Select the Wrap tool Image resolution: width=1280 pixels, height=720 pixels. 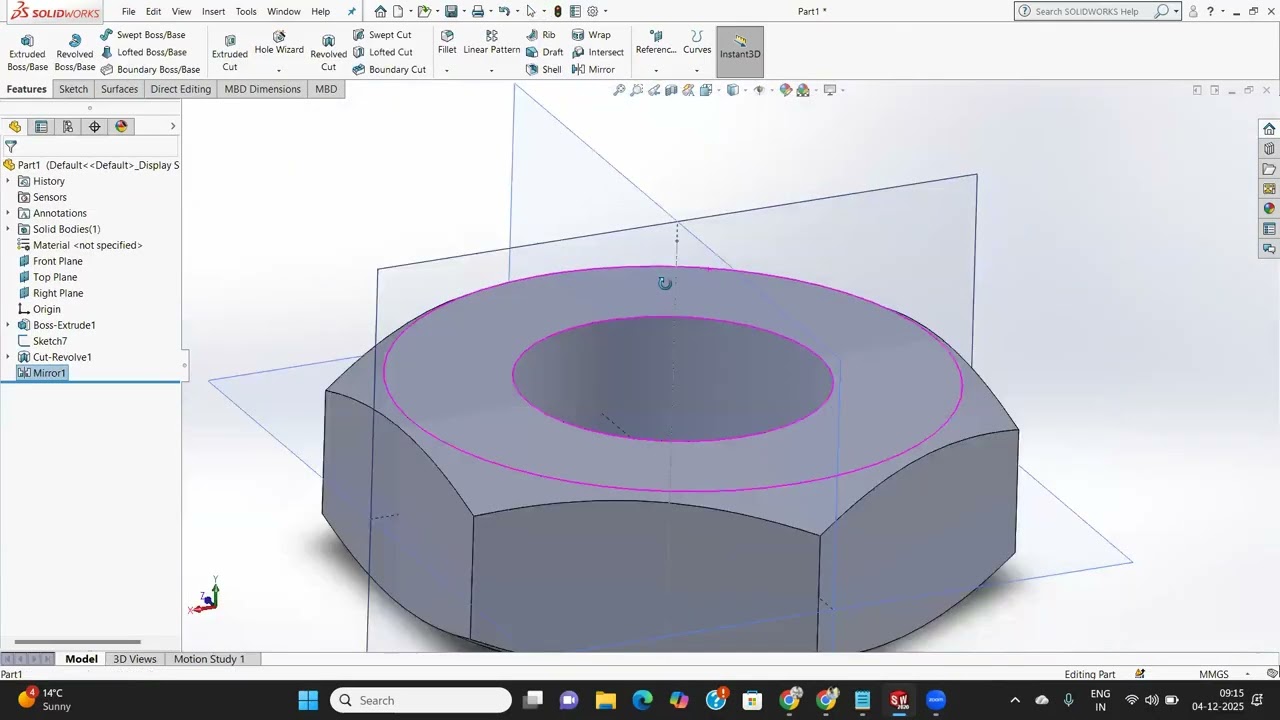coord(591,35)
